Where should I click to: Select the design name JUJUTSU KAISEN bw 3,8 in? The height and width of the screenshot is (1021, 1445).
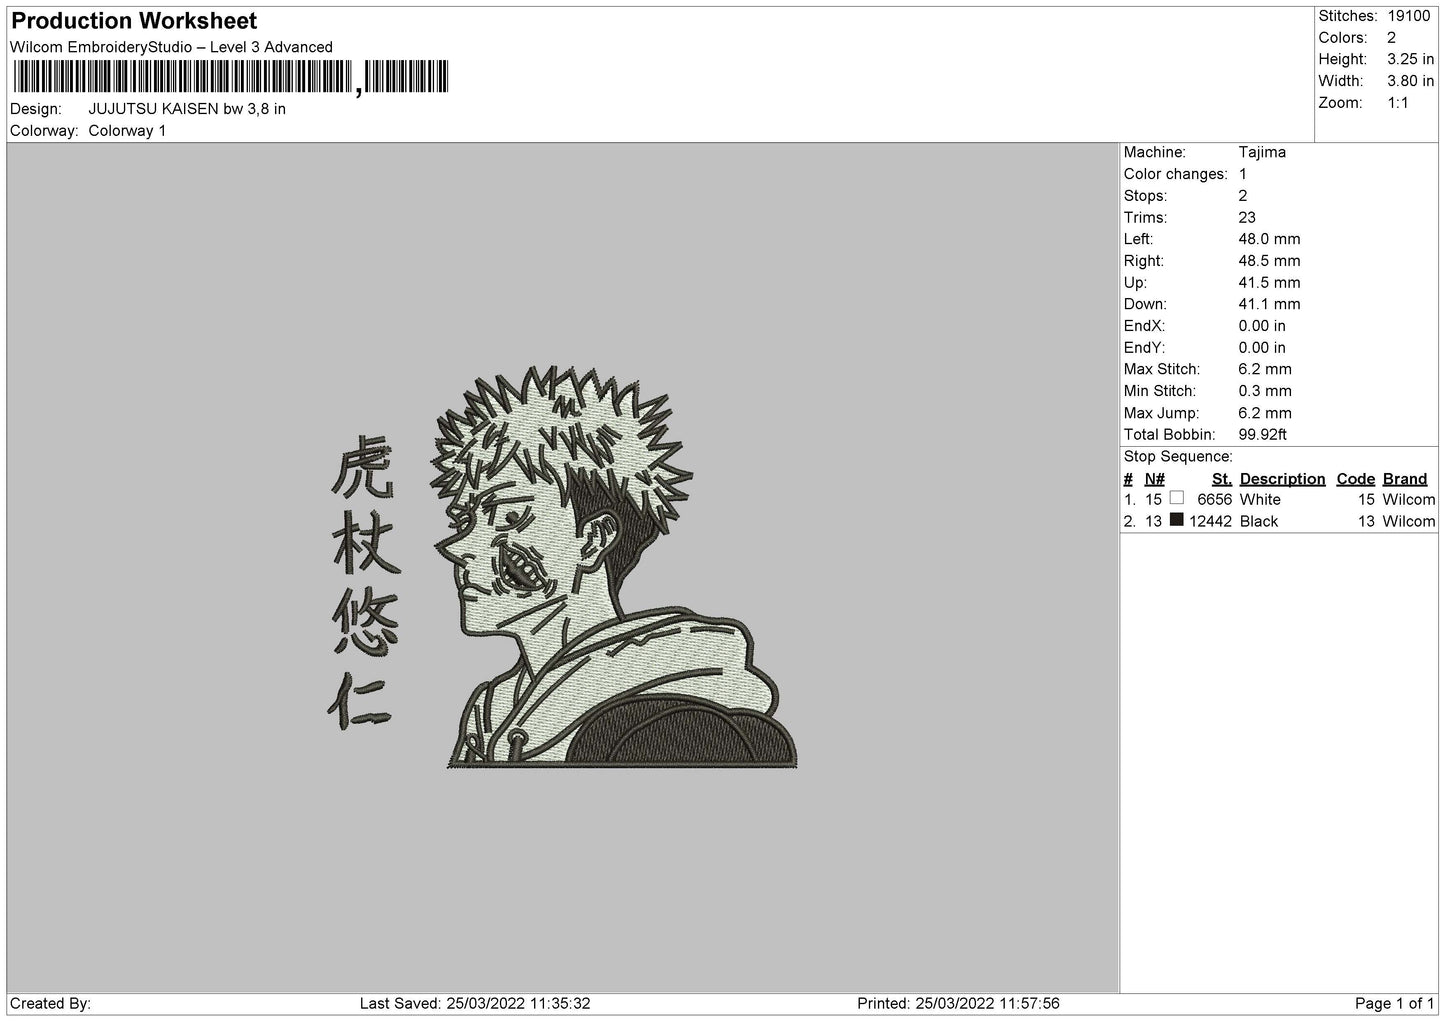point(187,109)
